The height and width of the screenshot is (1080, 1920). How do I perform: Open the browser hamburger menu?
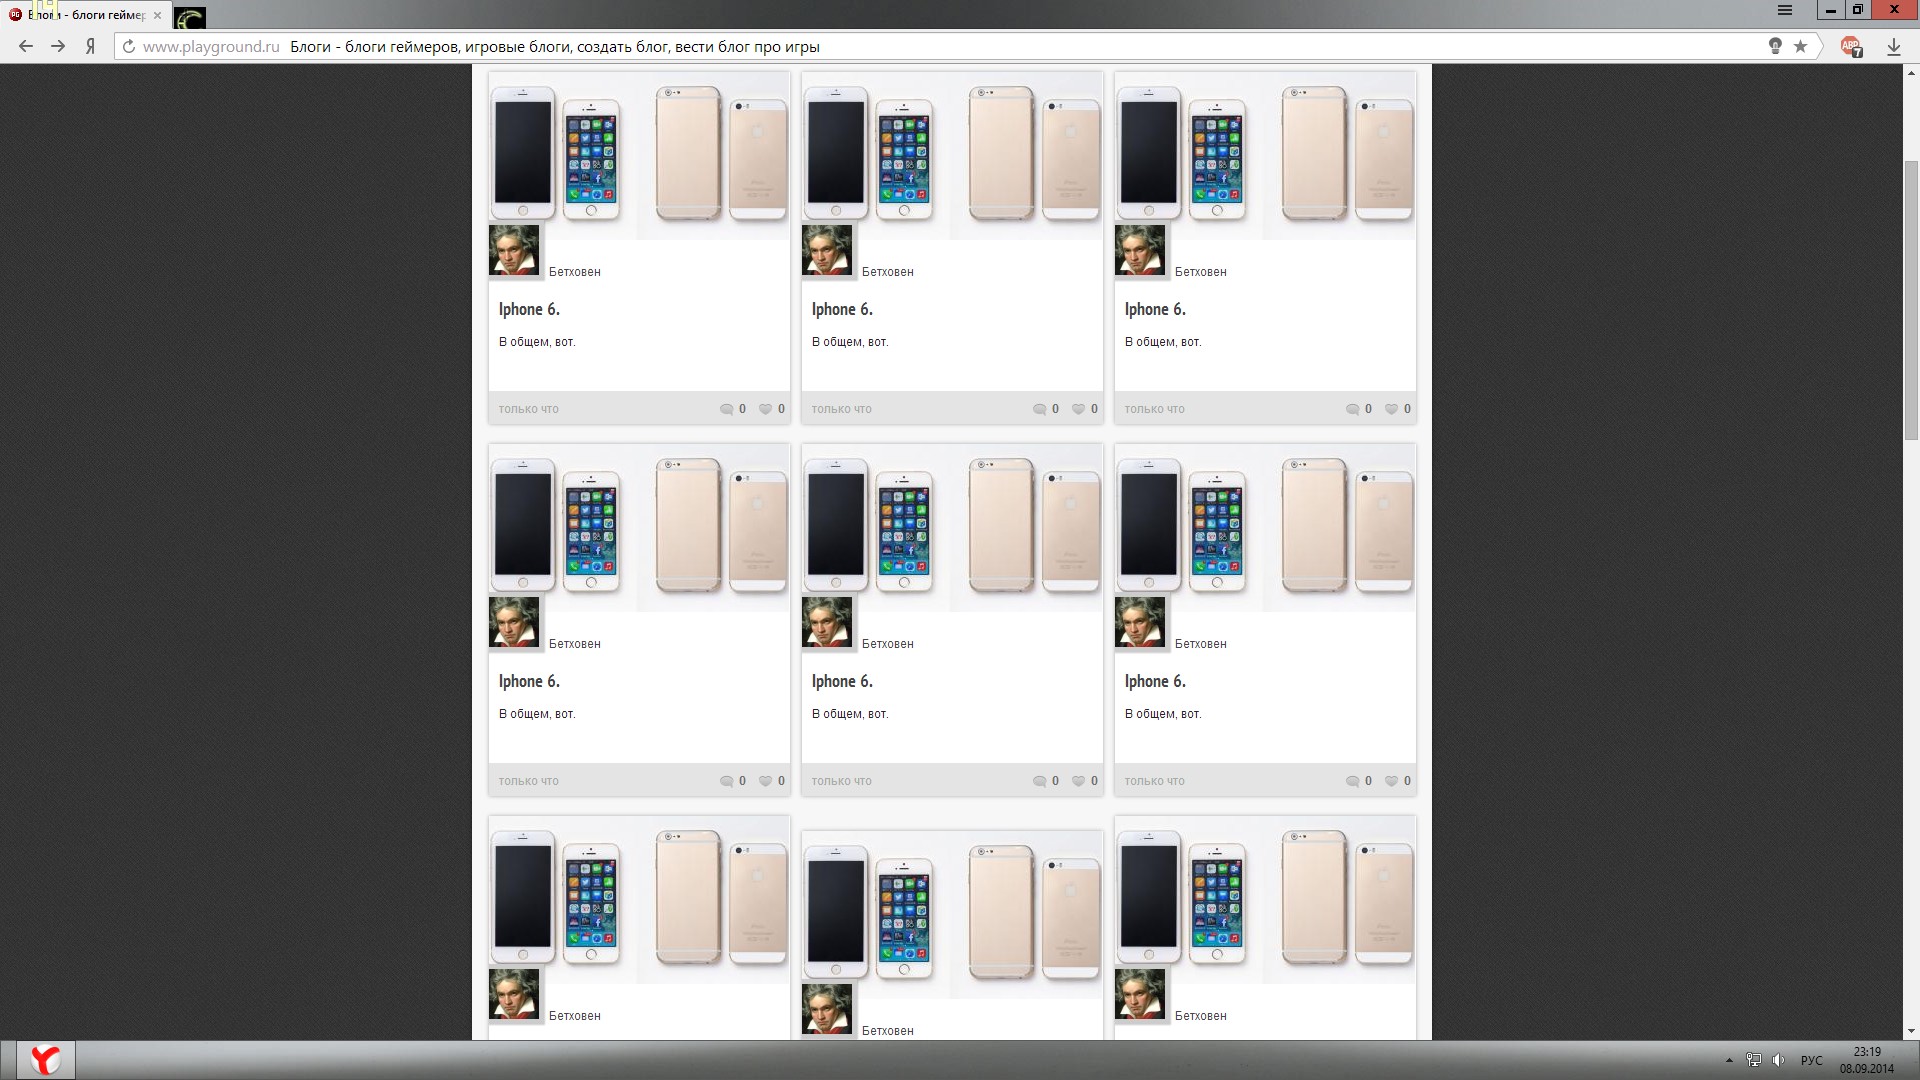click(1785, 10)
